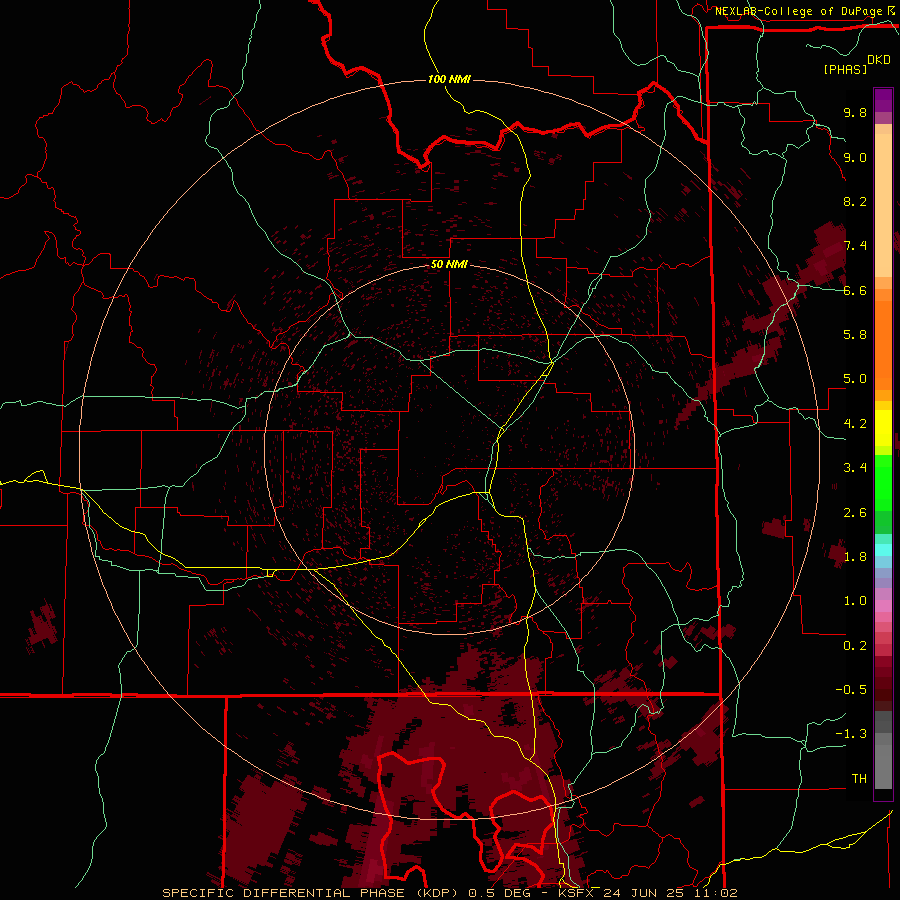The height and width of the screenshot is (900, 900).
Task: Click the 8.2 scale value
Action: click(855, 201)
